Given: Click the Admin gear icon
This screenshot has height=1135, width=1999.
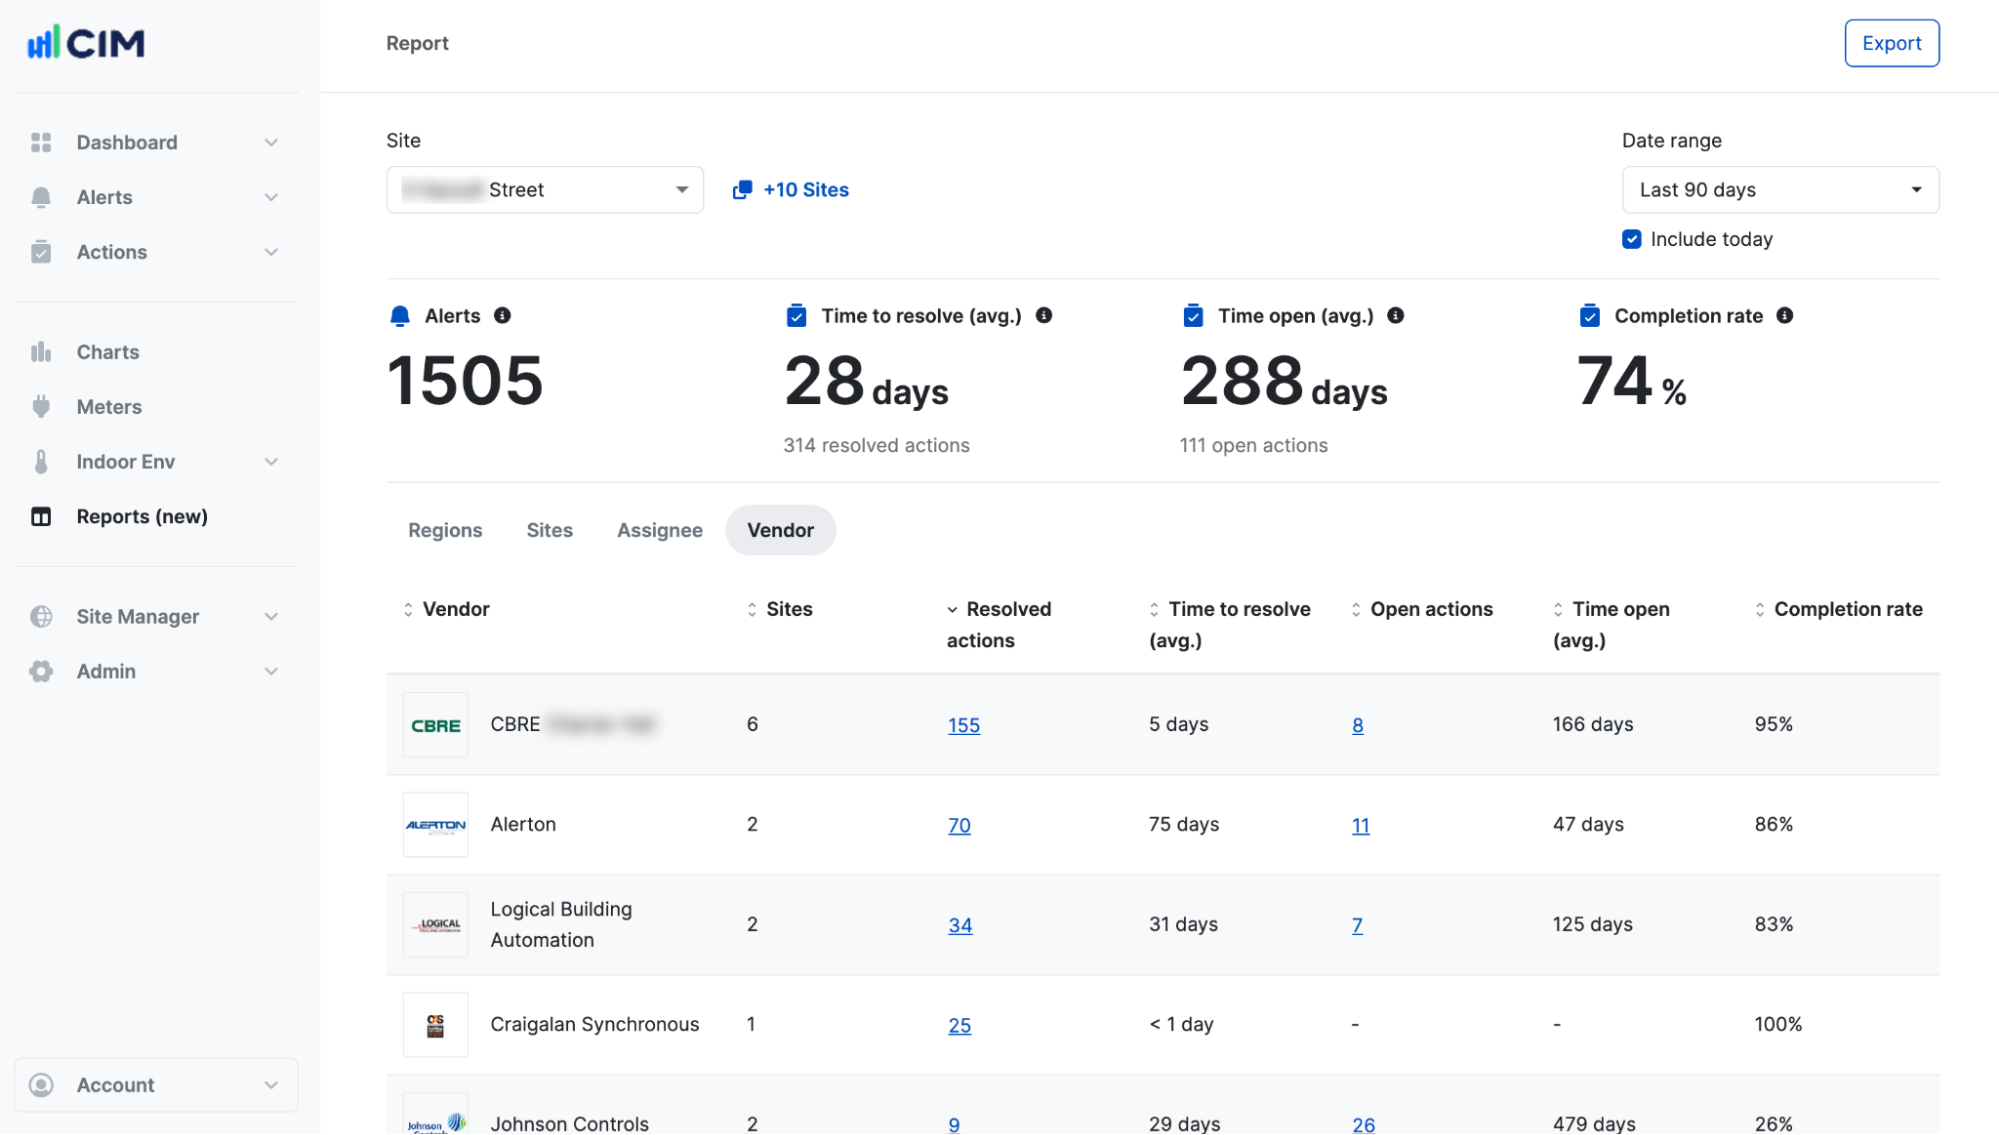Looking at the screenshot, I should [x=41, y=672].
